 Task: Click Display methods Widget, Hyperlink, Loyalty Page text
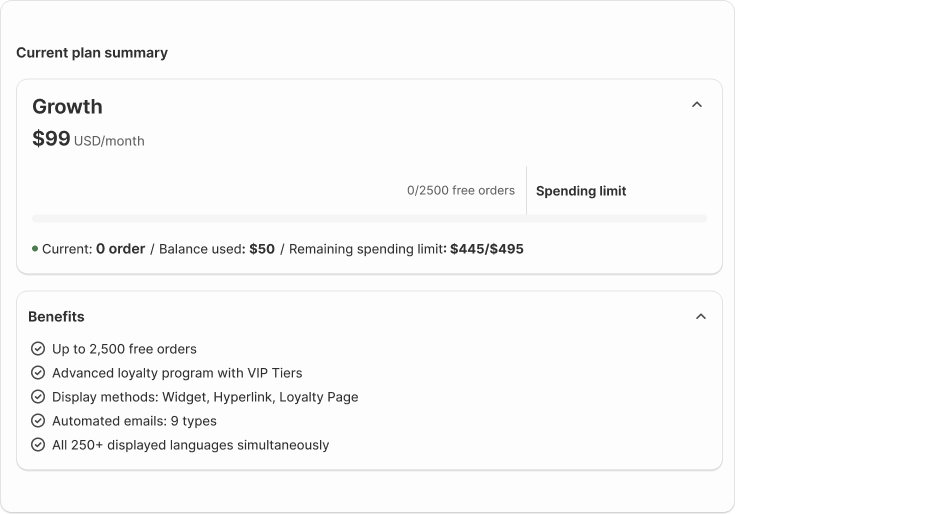pyautogui.click(x=205, y=397)
